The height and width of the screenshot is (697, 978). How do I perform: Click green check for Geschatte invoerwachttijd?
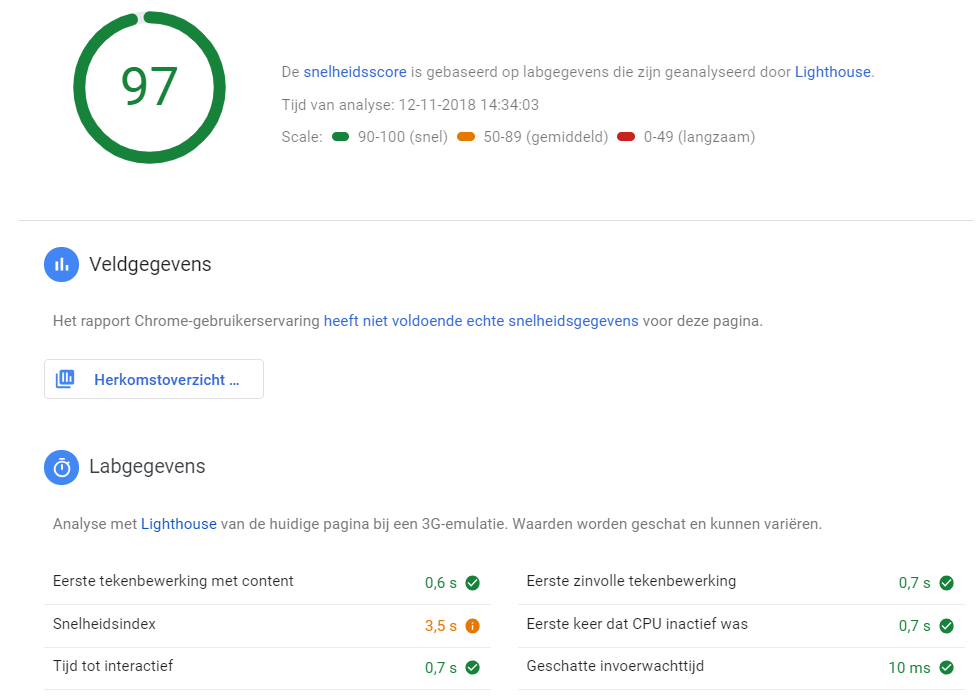pyautogui.click(x=946, y=667)
